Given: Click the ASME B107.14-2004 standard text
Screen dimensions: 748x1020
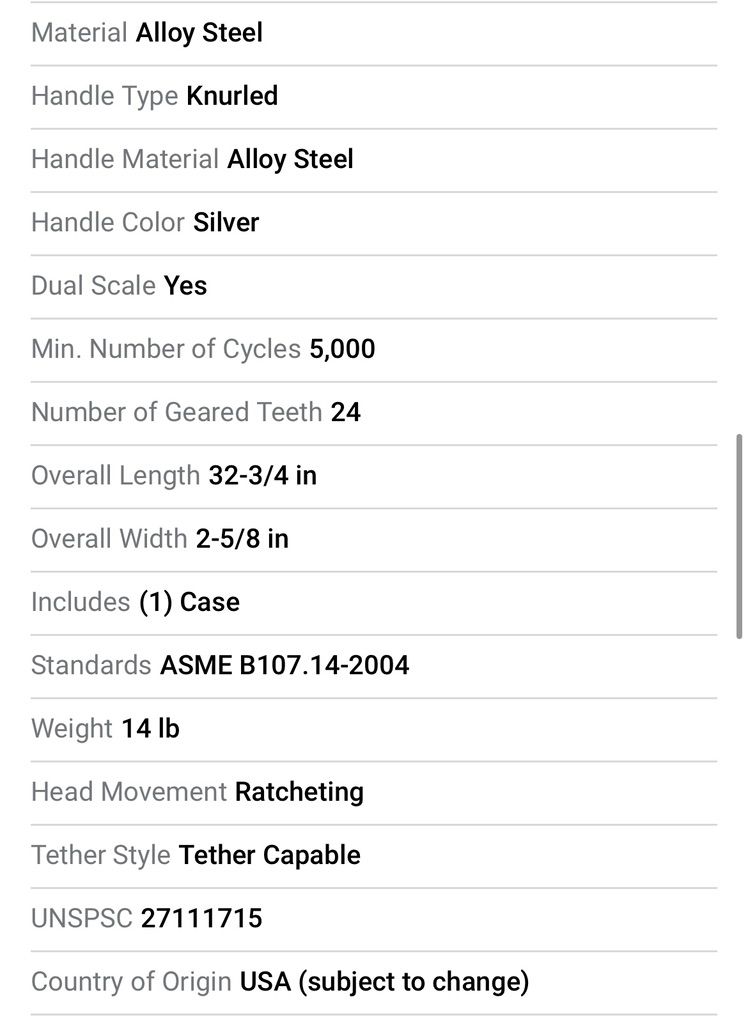Looking at the screenshot, I should [284, 665].
